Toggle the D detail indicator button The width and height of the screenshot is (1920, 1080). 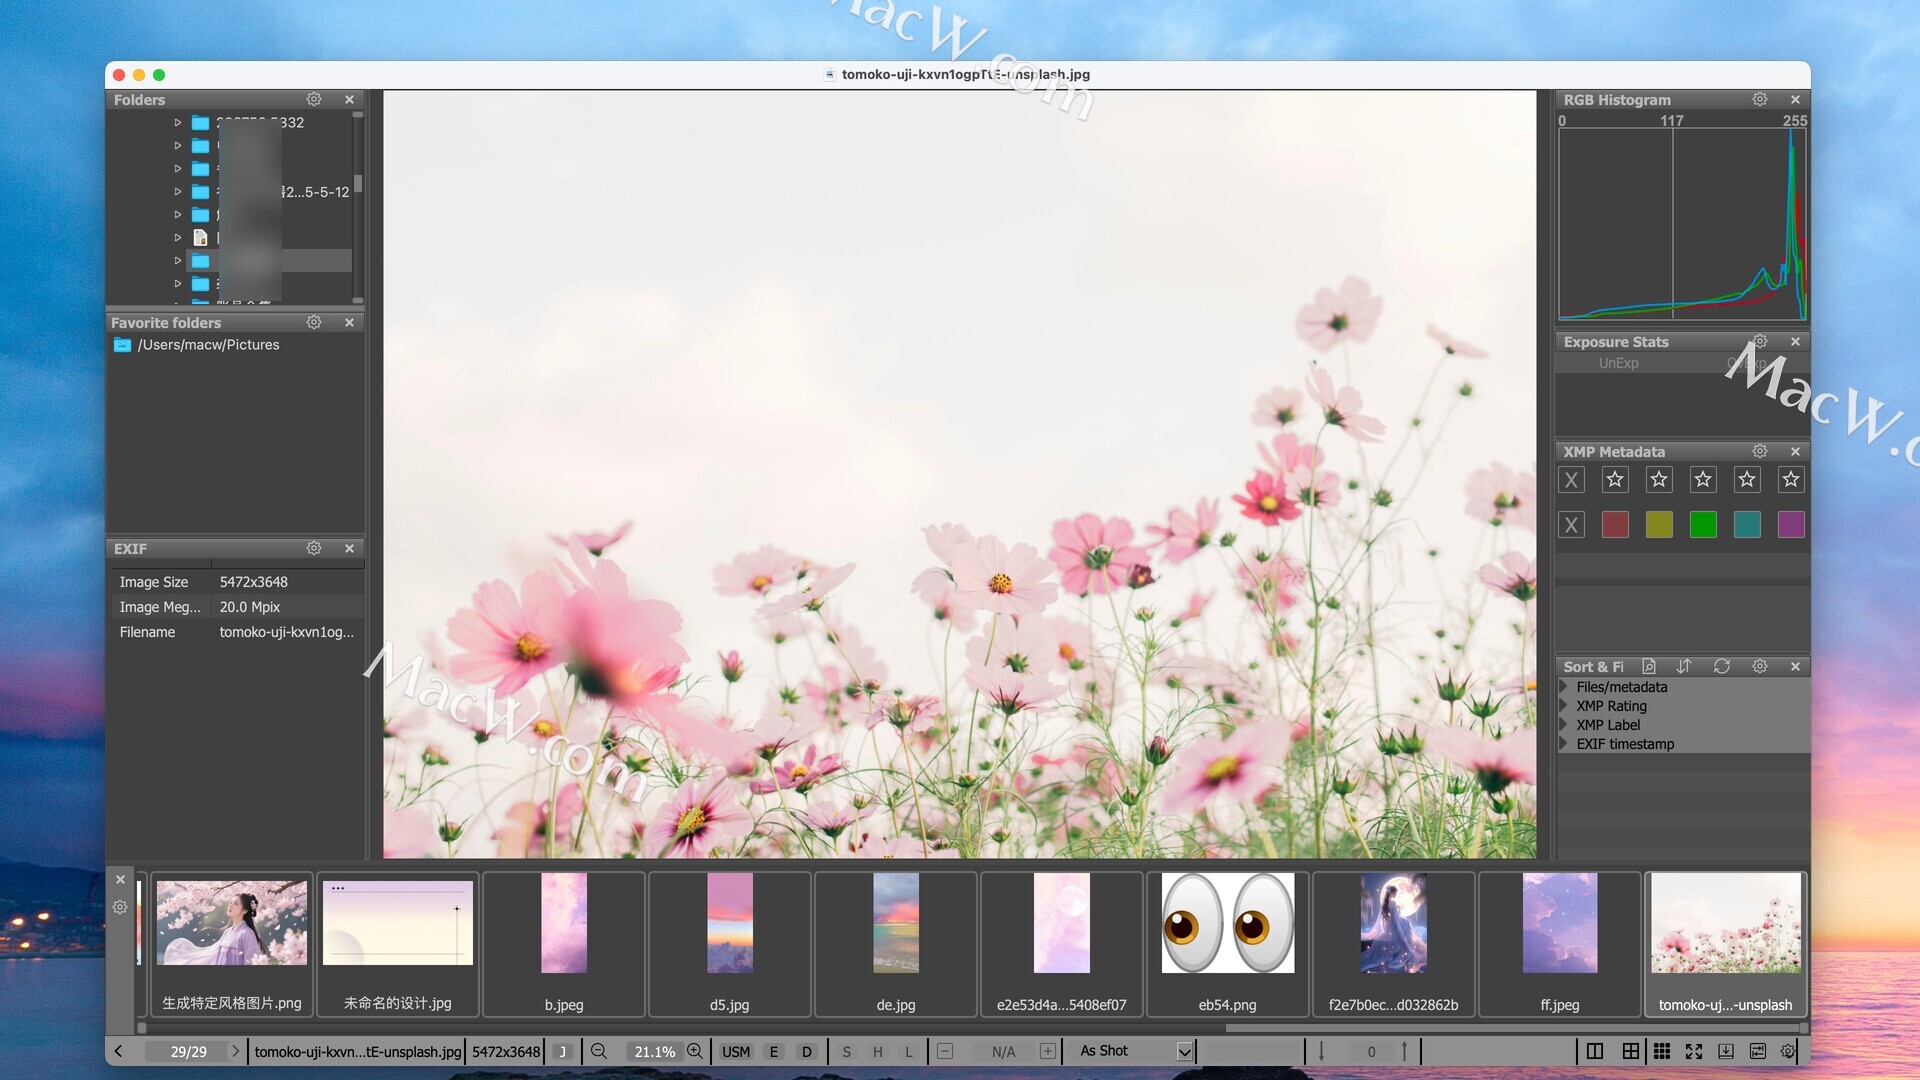click(806, 1051)
